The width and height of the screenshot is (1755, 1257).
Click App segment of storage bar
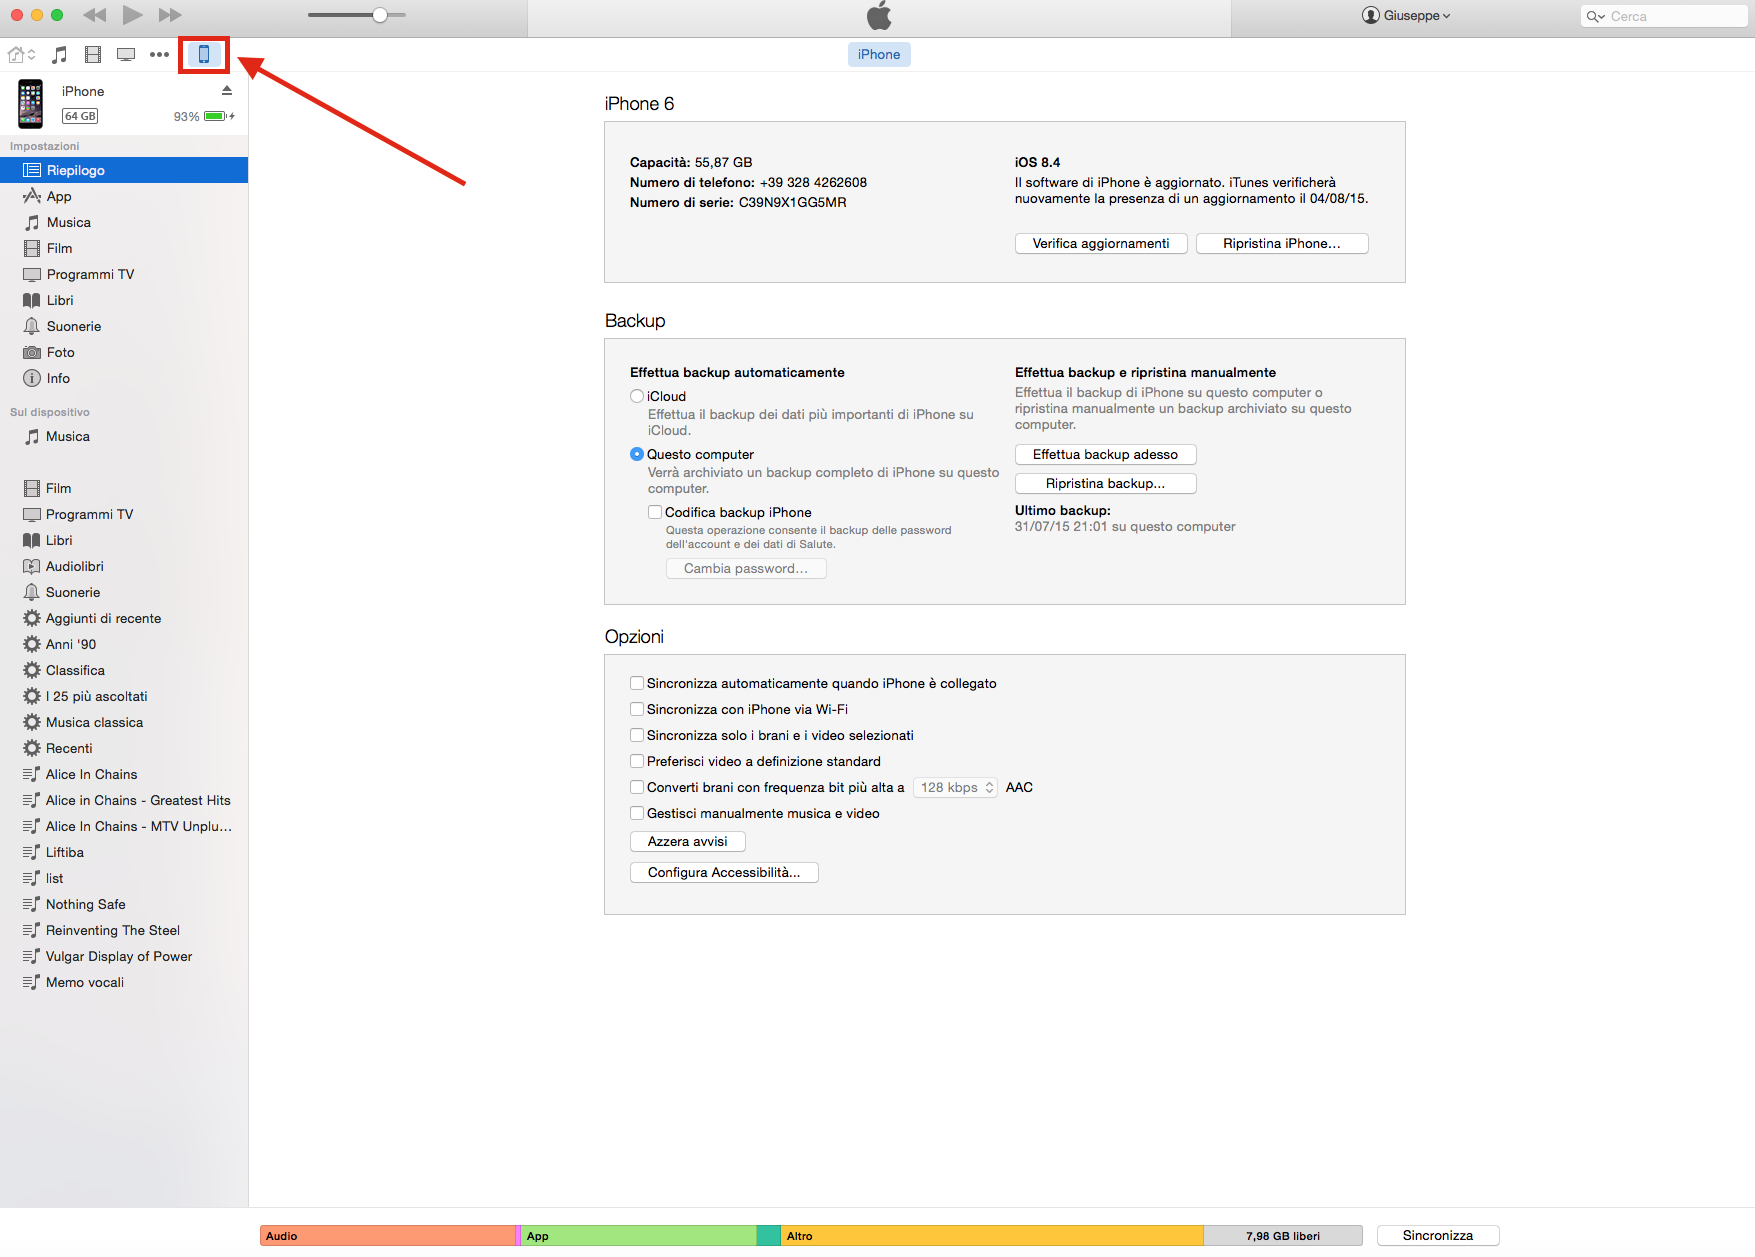tap(639, 1236)
